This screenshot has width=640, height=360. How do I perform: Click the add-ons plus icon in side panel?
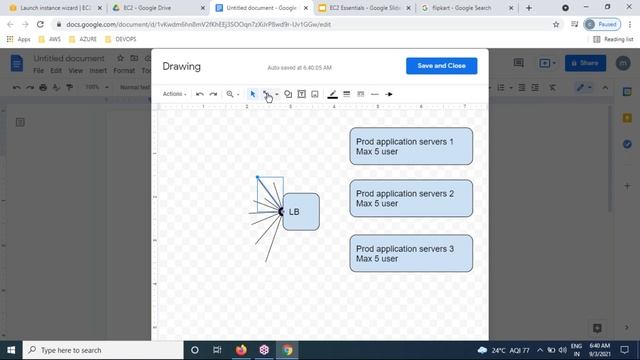click(x=627, y=186)
